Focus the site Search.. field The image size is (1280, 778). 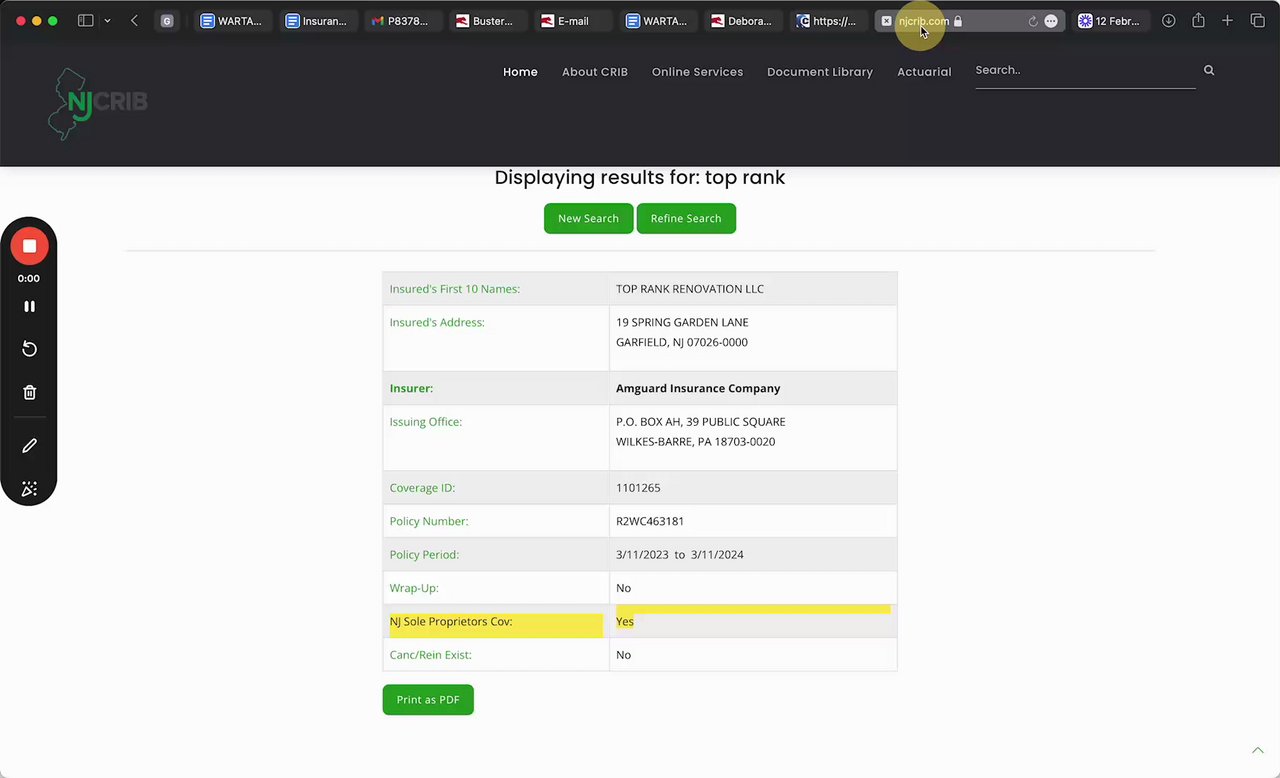pyautogui.click(x=1085, y=71)
